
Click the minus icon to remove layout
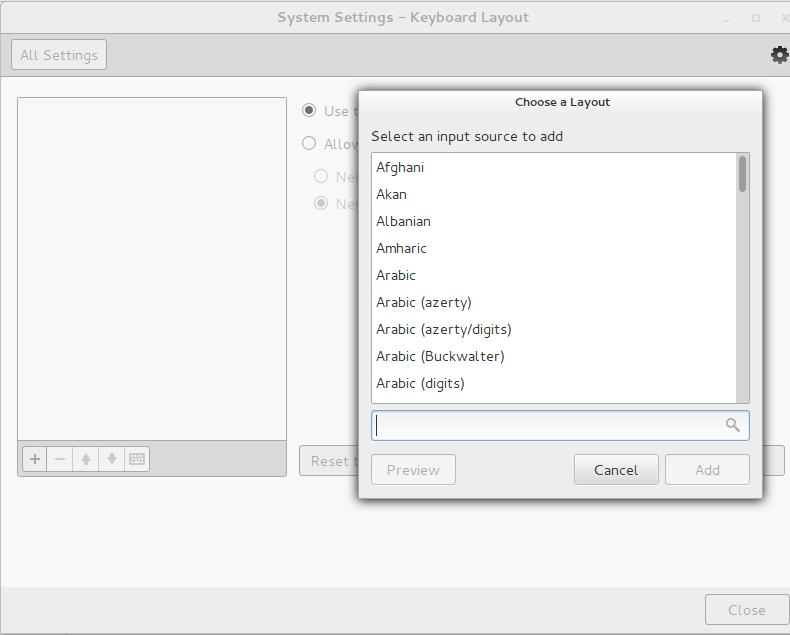click(x=60, y=459)
